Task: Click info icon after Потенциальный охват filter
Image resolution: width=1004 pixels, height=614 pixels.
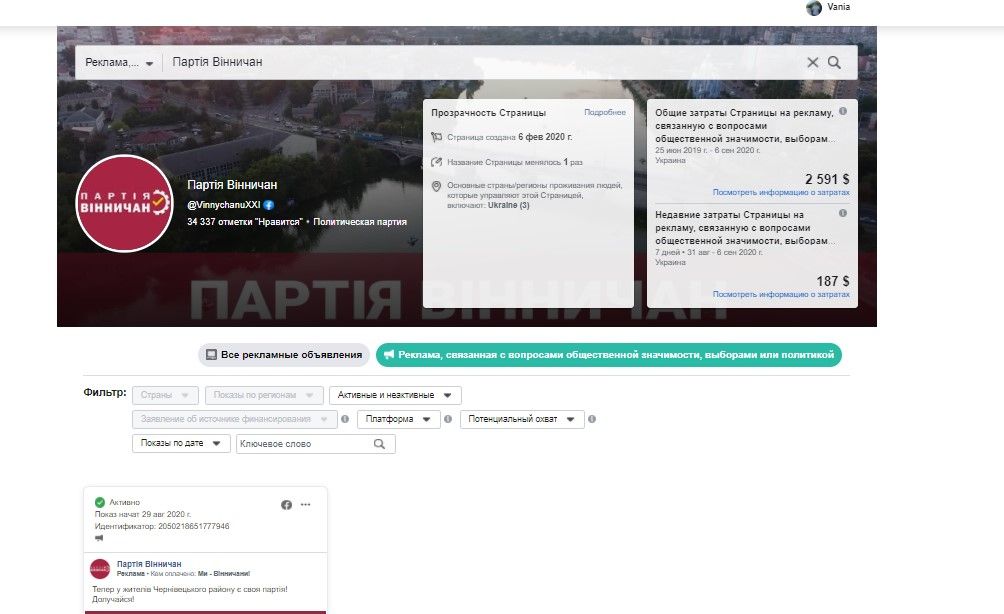Action: (x=594, y=420)
